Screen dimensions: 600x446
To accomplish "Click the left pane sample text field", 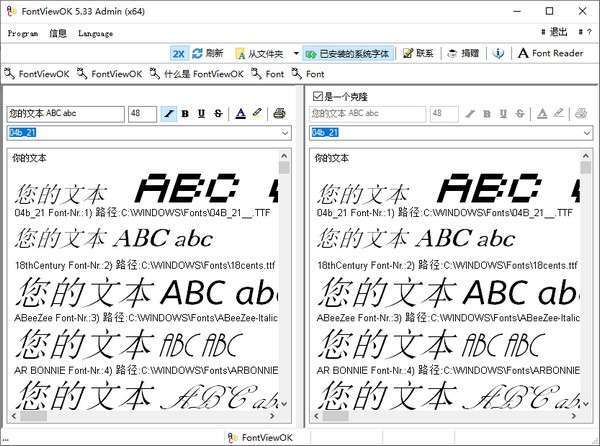I will (x=65, y=114).
